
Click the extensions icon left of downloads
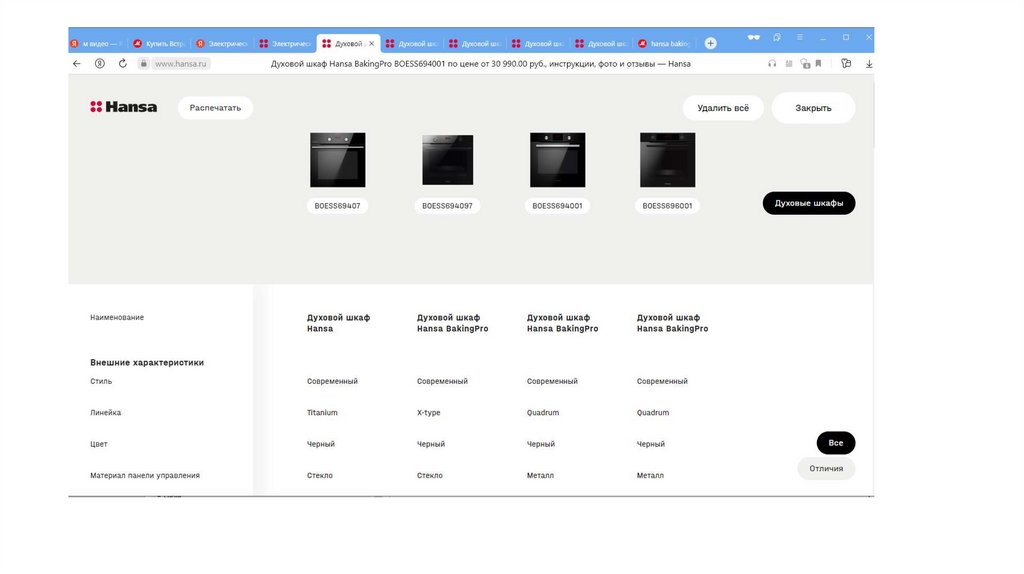846,64
